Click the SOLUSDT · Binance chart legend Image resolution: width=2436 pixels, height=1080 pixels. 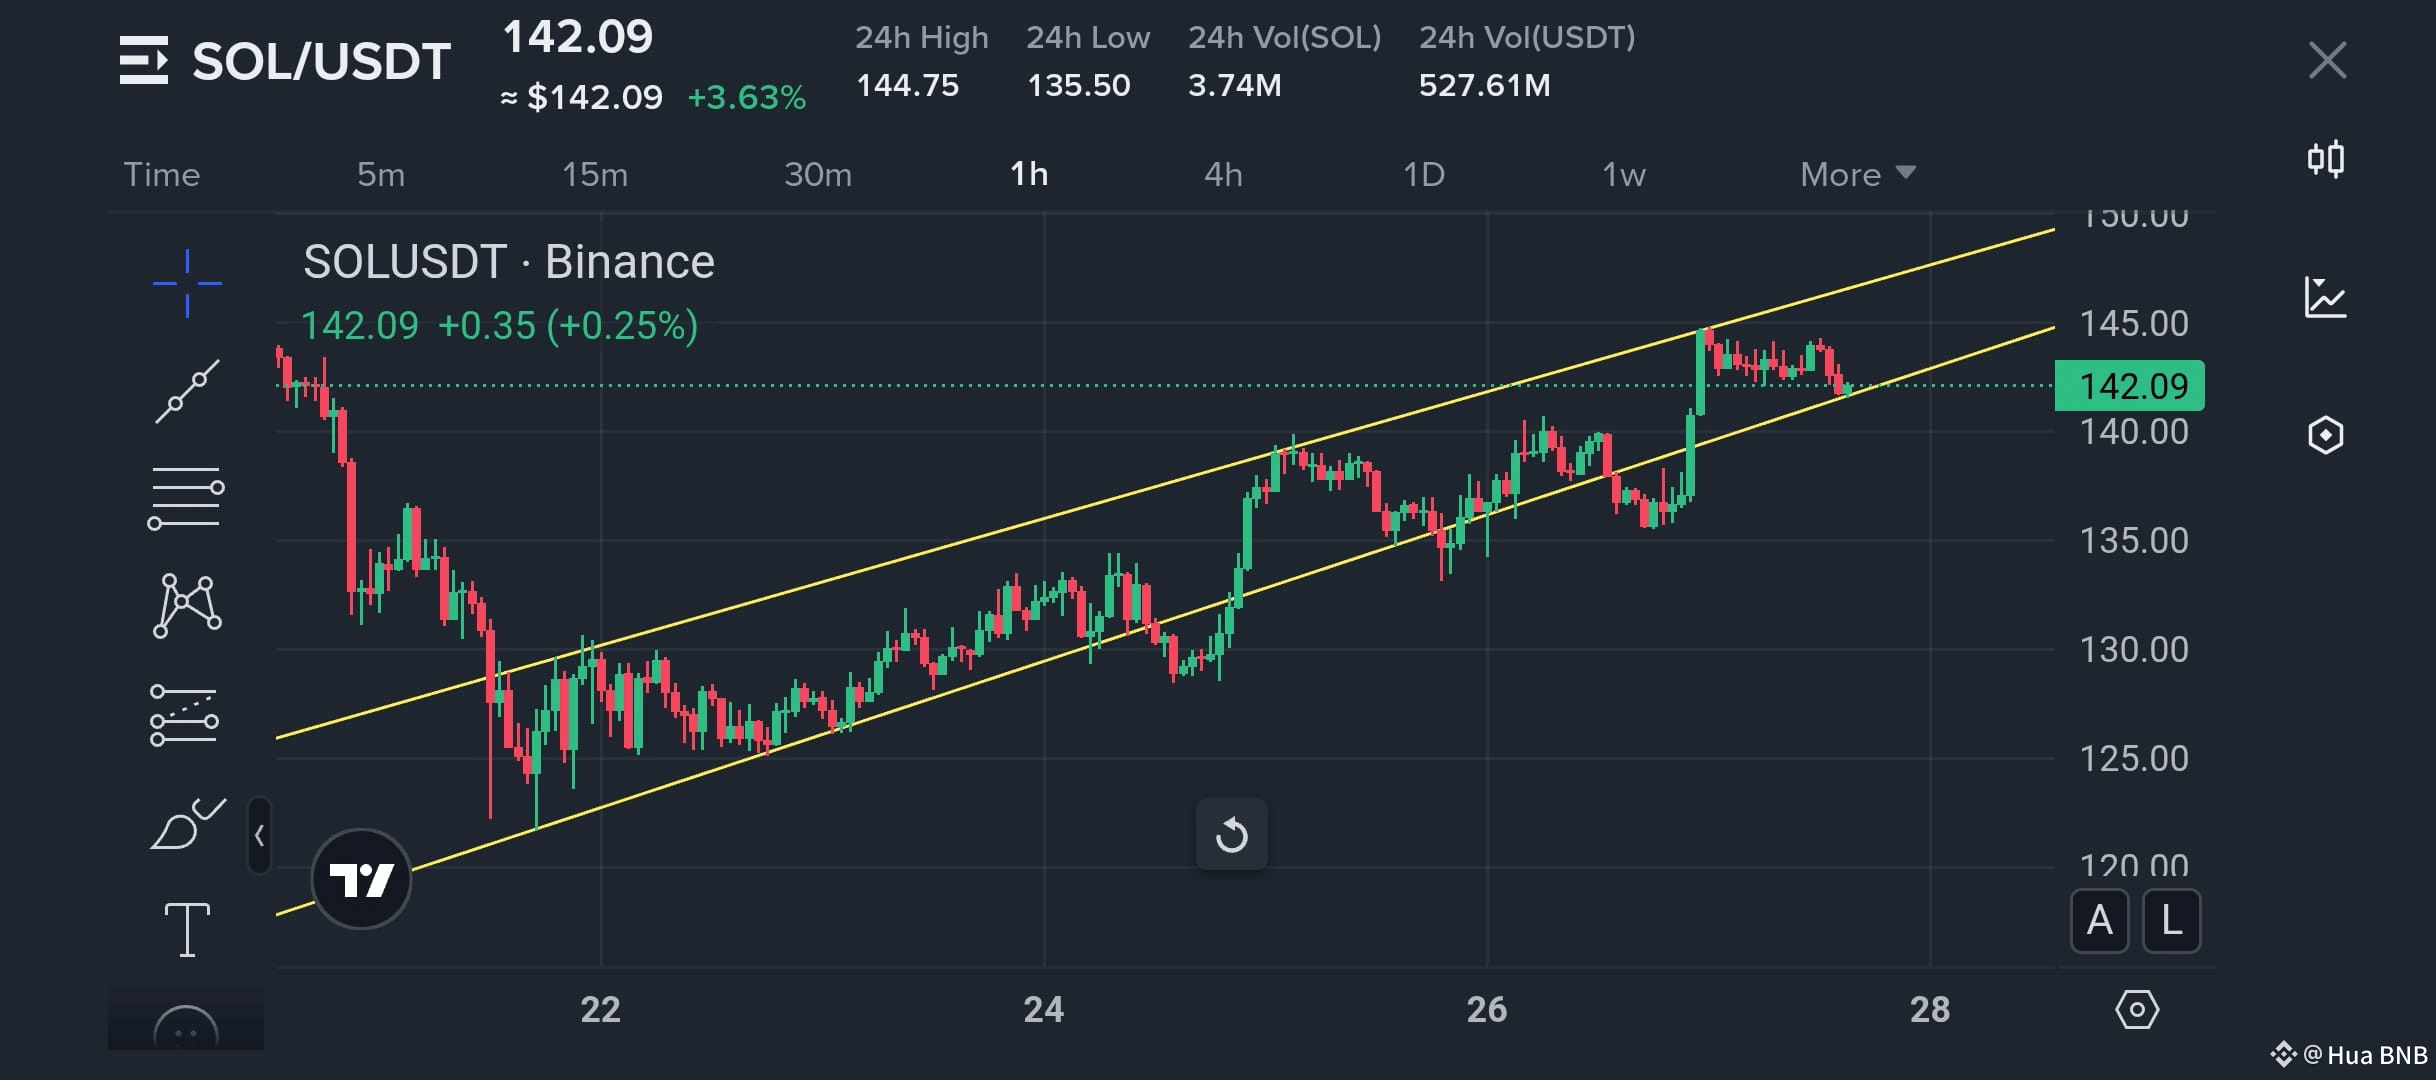click(509, 262)
